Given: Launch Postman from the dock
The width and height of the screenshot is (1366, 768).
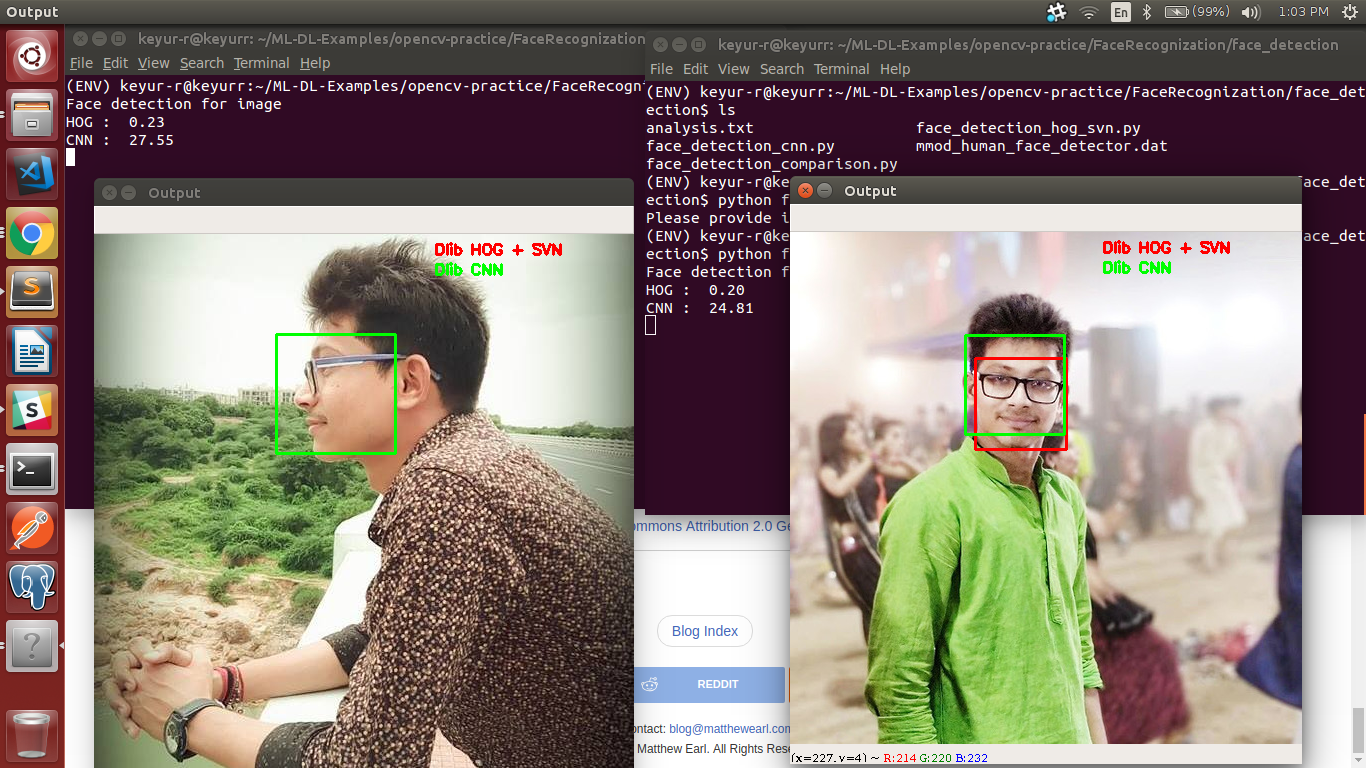Looking at the screenshot, I should point(32,528).
